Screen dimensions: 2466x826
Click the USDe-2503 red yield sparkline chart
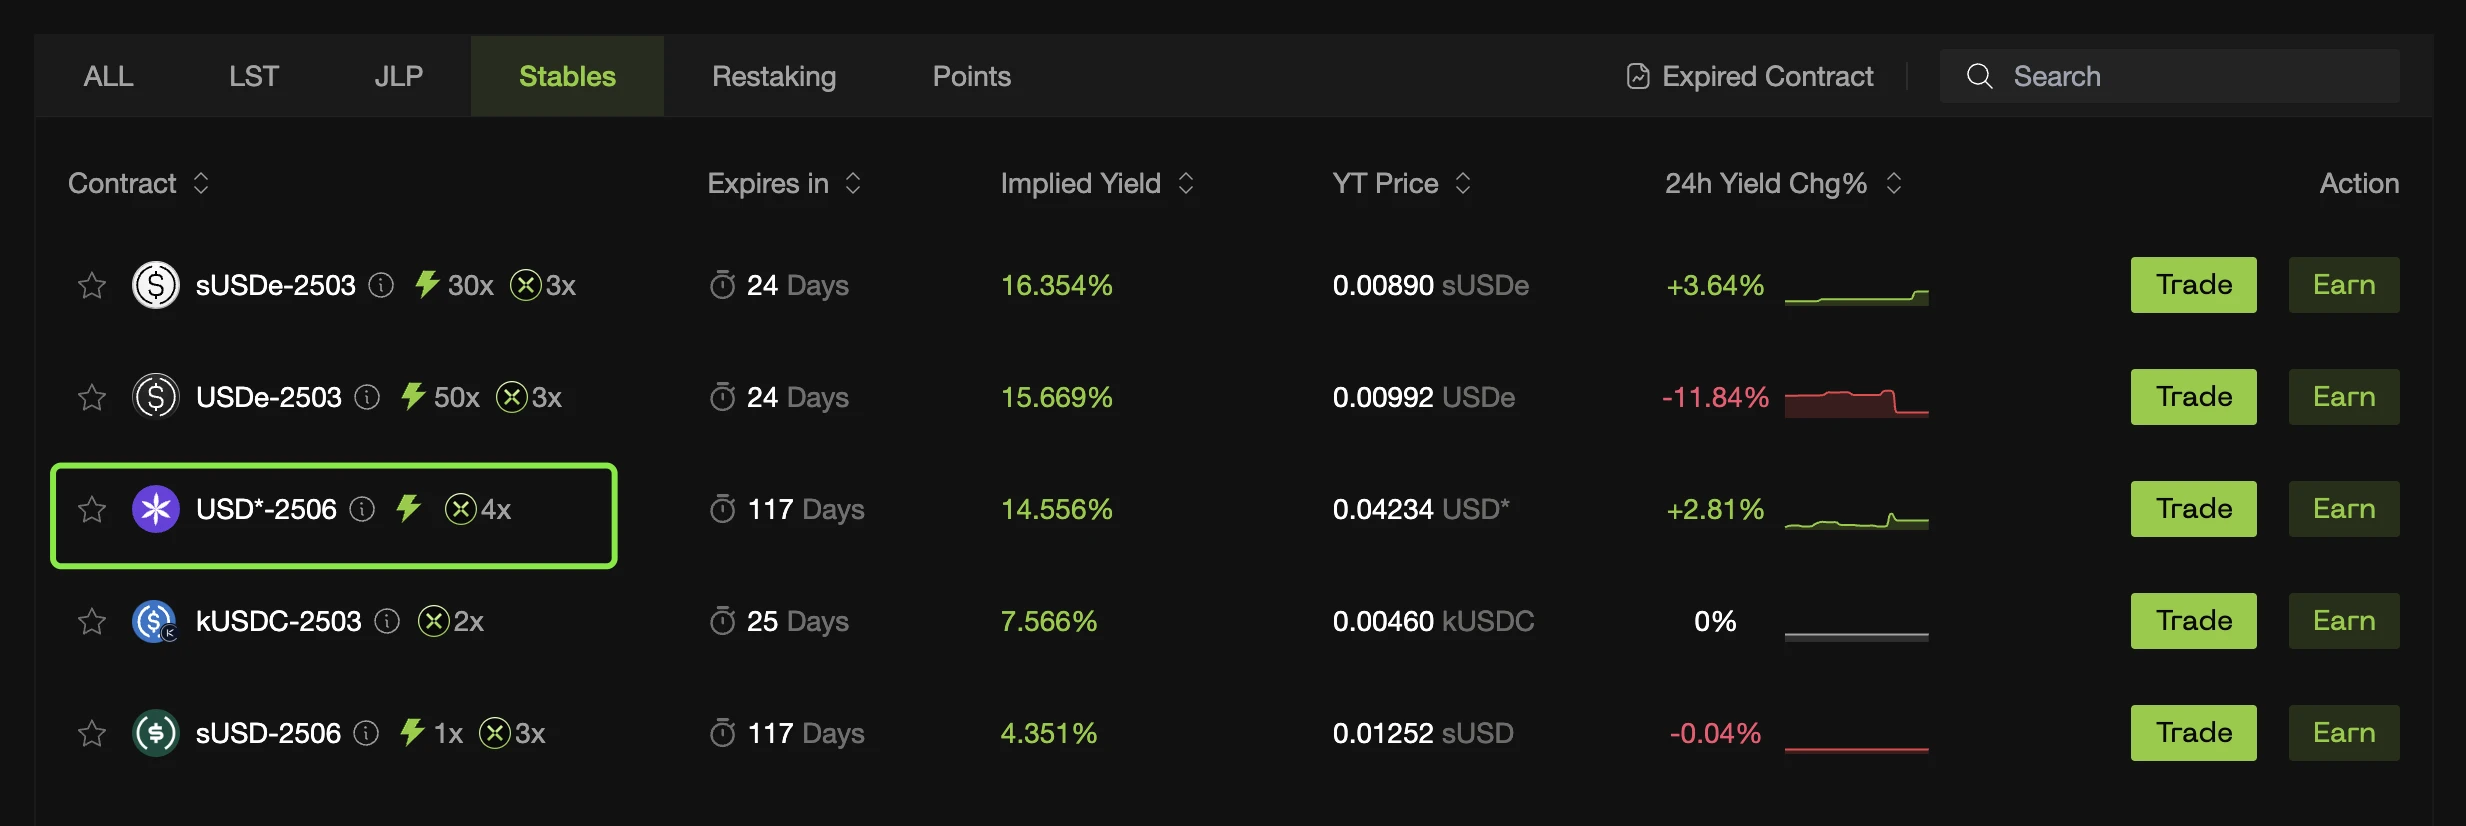click(1856, 401)
